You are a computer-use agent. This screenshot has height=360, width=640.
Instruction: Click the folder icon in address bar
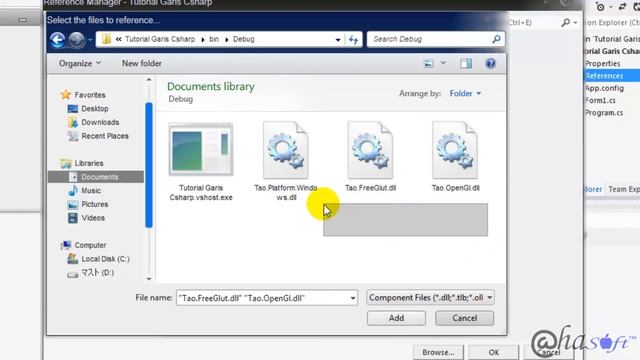click(x=106, y=39)
